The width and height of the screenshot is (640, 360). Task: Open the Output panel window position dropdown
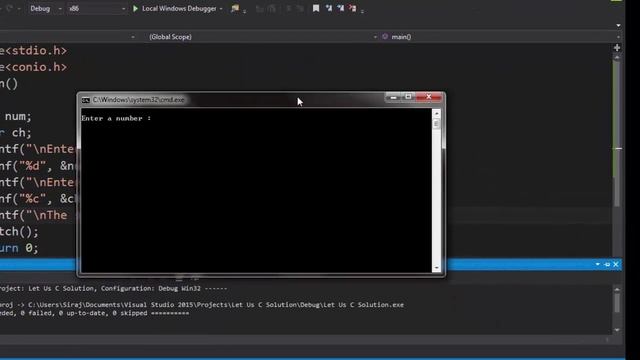[x=598, y=264]
